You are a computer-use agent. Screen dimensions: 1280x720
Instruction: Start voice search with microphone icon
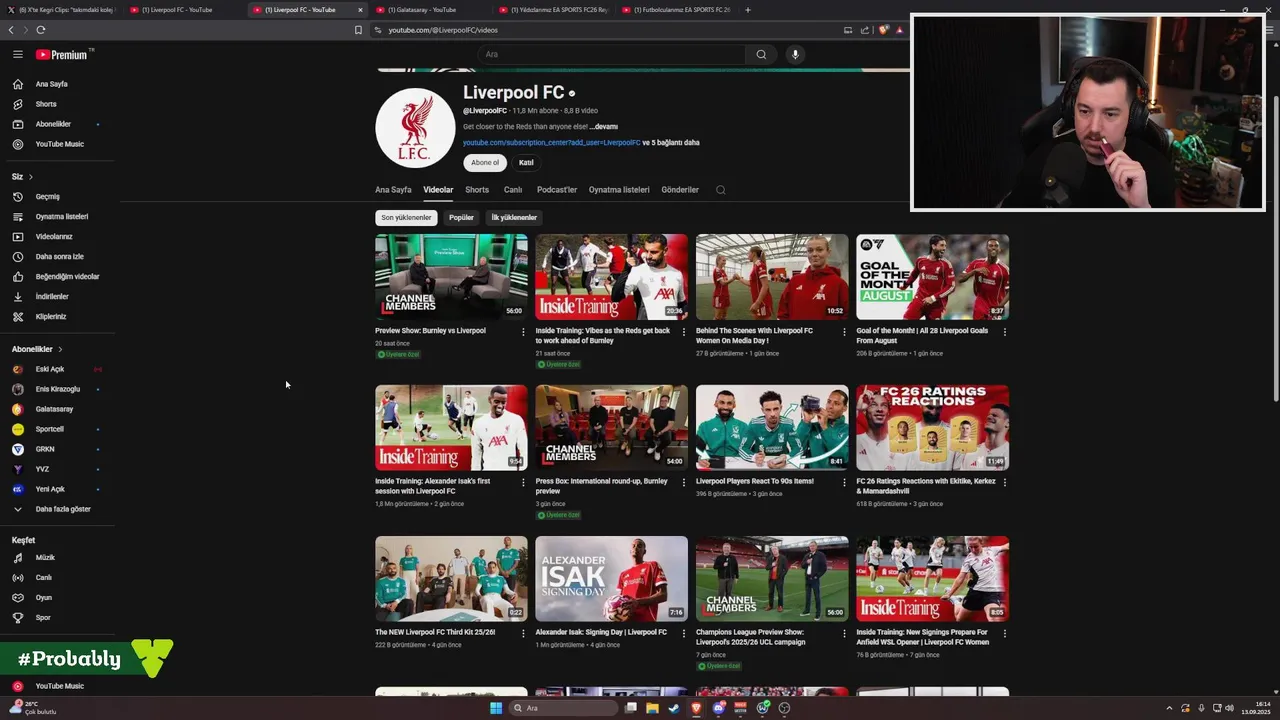tap(795, 55)
